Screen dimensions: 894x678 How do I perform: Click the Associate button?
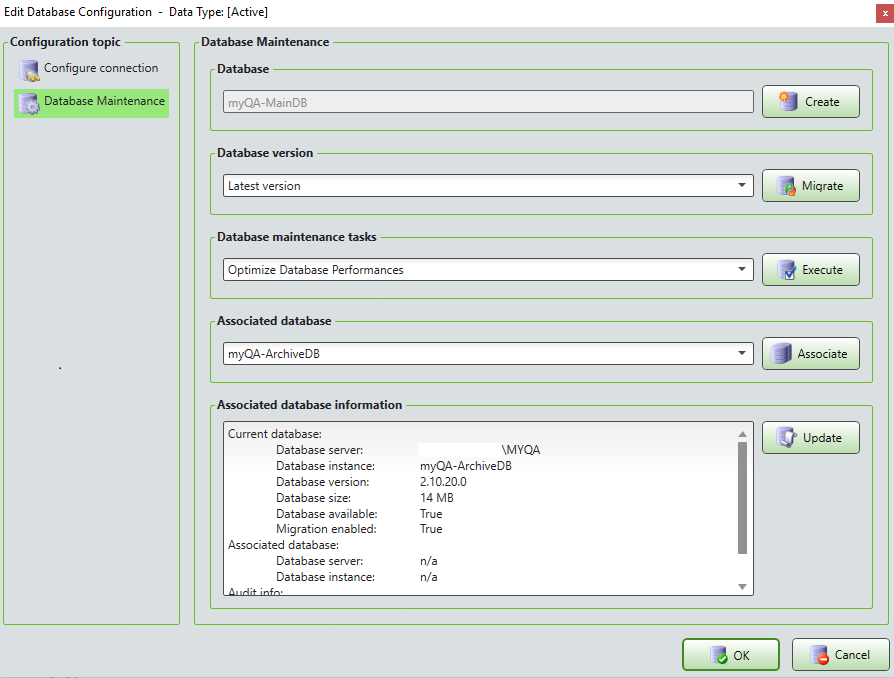pyautogui.click(x=810, y=354)
